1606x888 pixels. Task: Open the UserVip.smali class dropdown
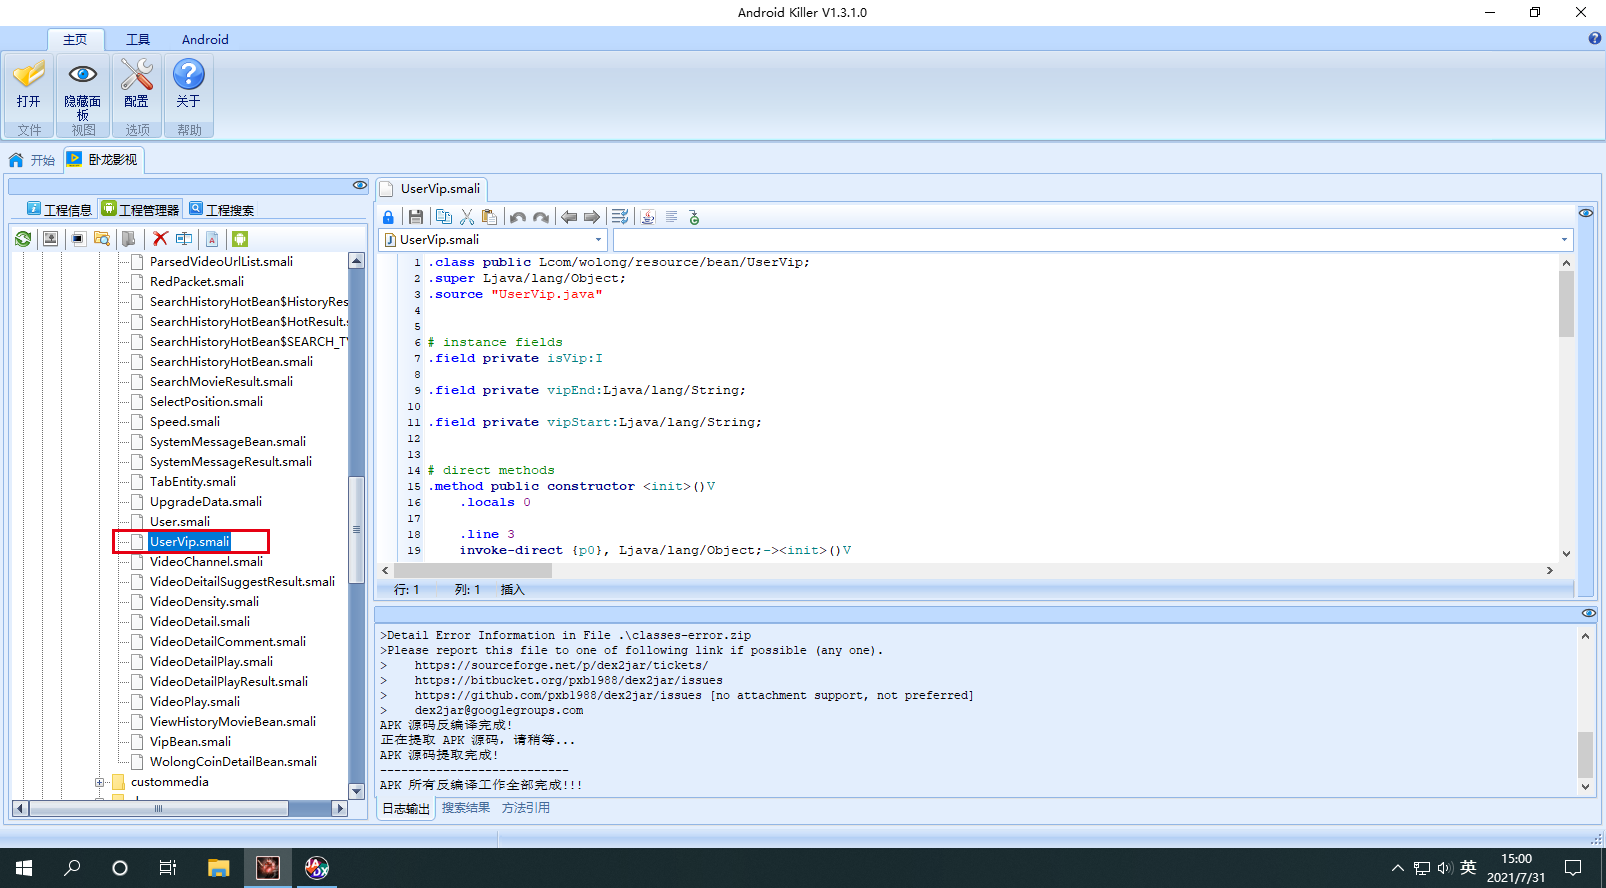599,240
